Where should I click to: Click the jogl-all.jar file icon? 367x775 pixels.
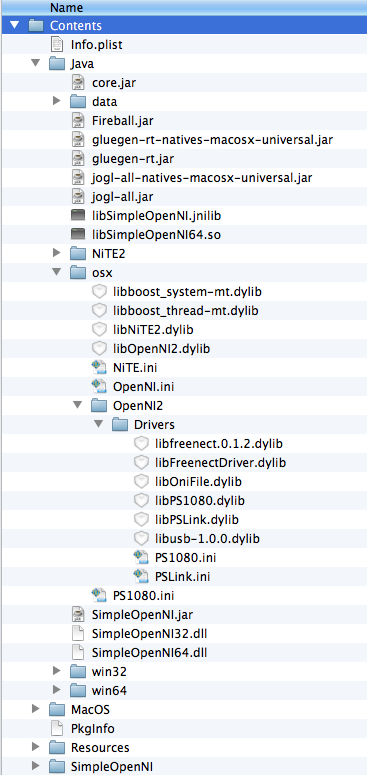pos(78,197)
